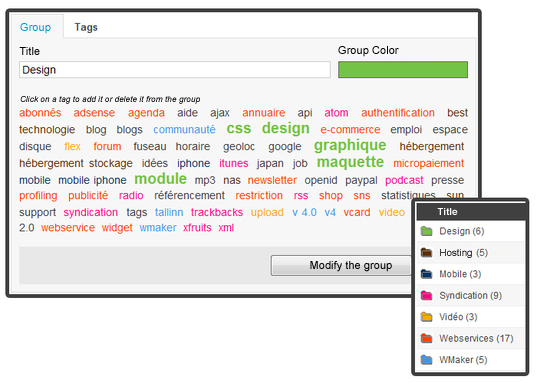Viewport: 537px width, 383px height.
Task: Click the annuaire tag
Action: coord(264,113)
